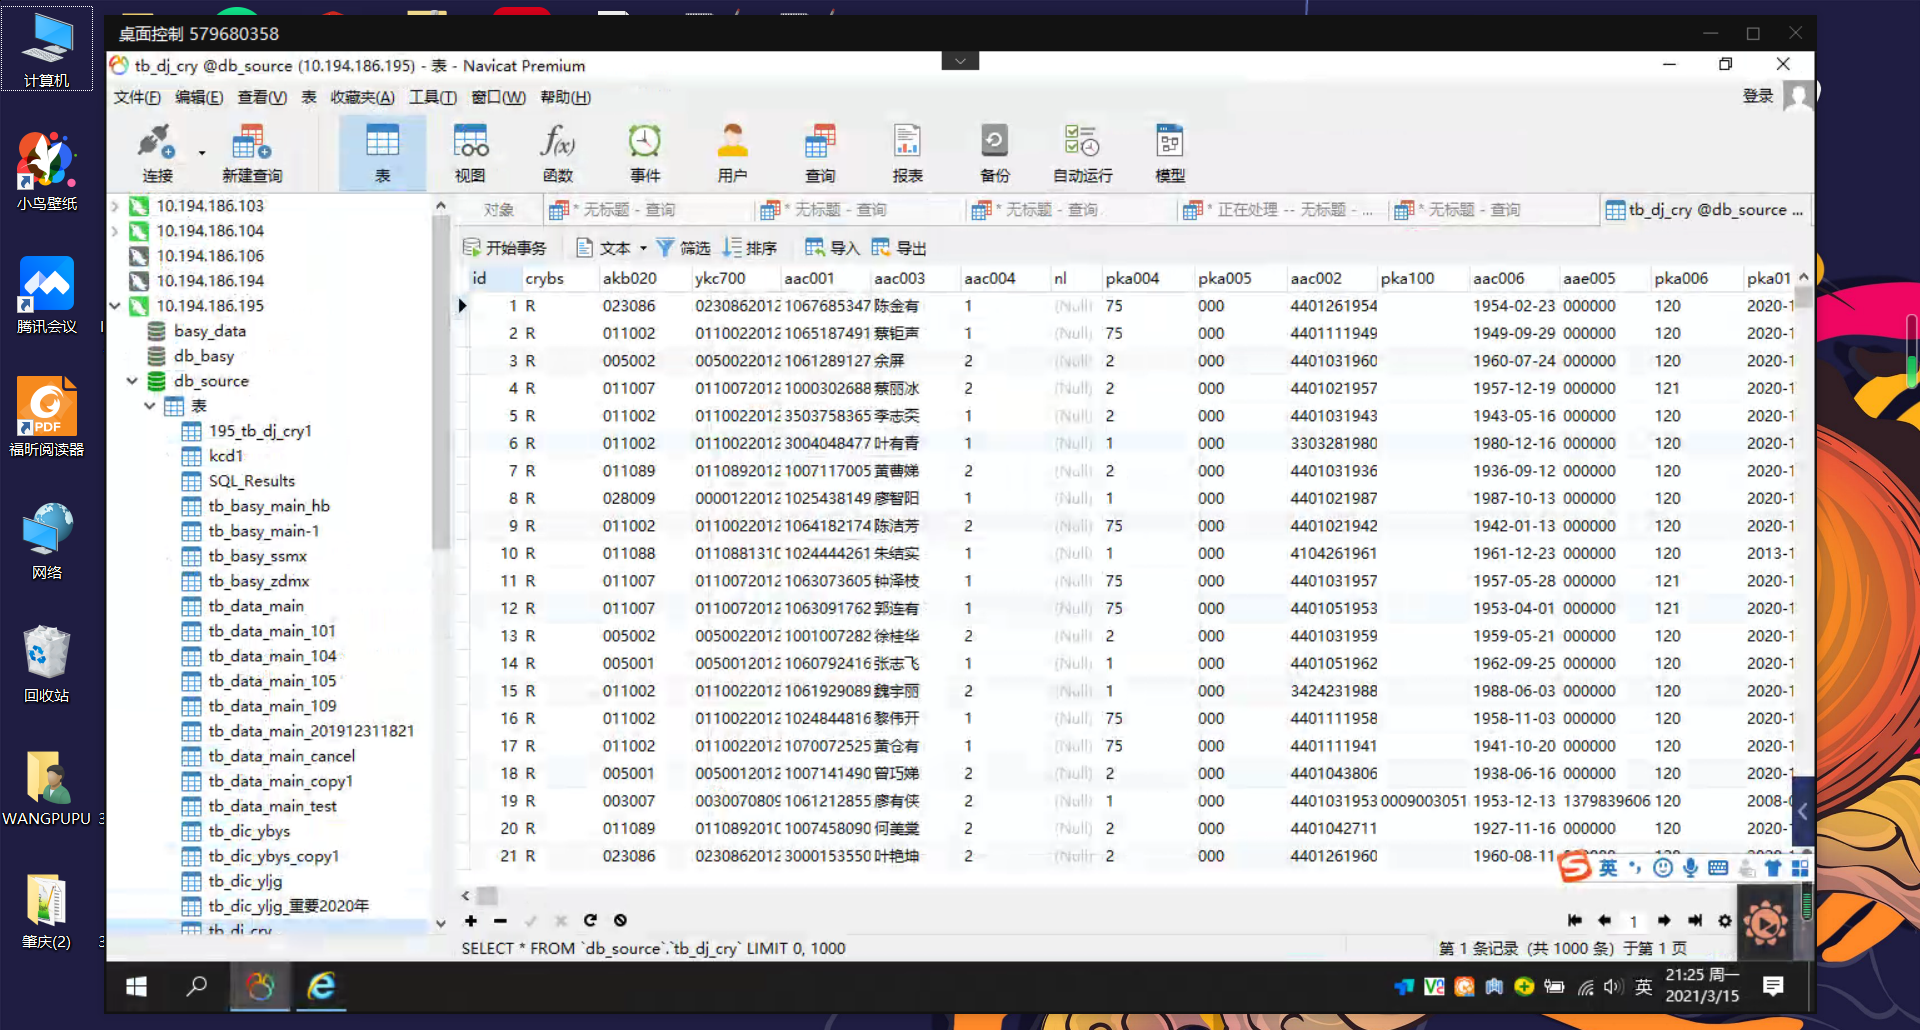Open the Backup (备份) icon
The height and width of the screenshot is (1030, 1920).
pyautogui.click(x=995, y=153)
